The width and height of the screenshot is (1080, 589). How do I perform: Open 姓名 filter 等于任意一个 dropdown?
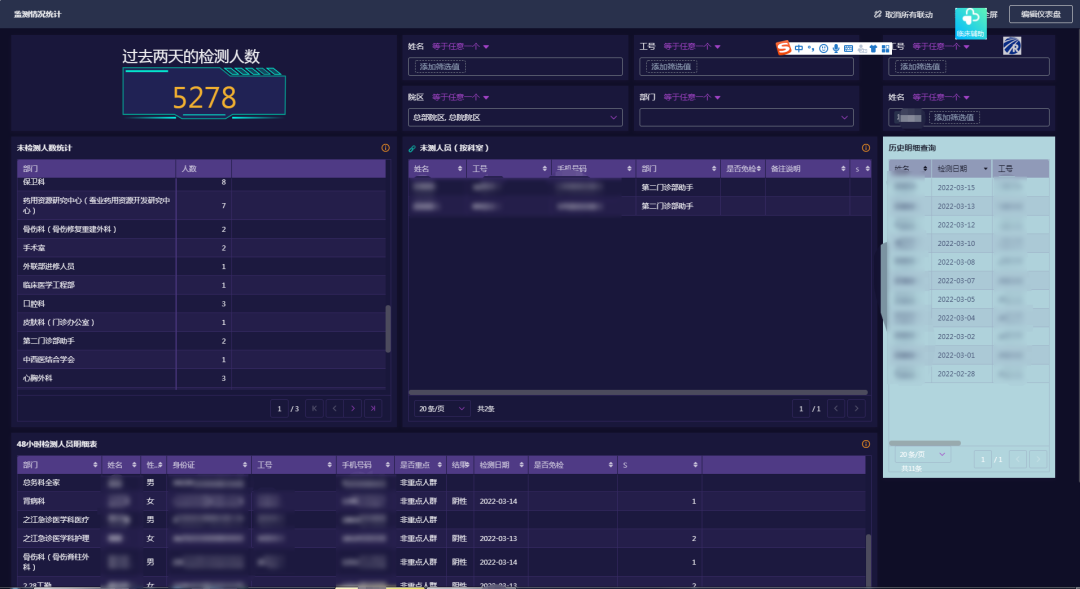(x=460, y=47)
